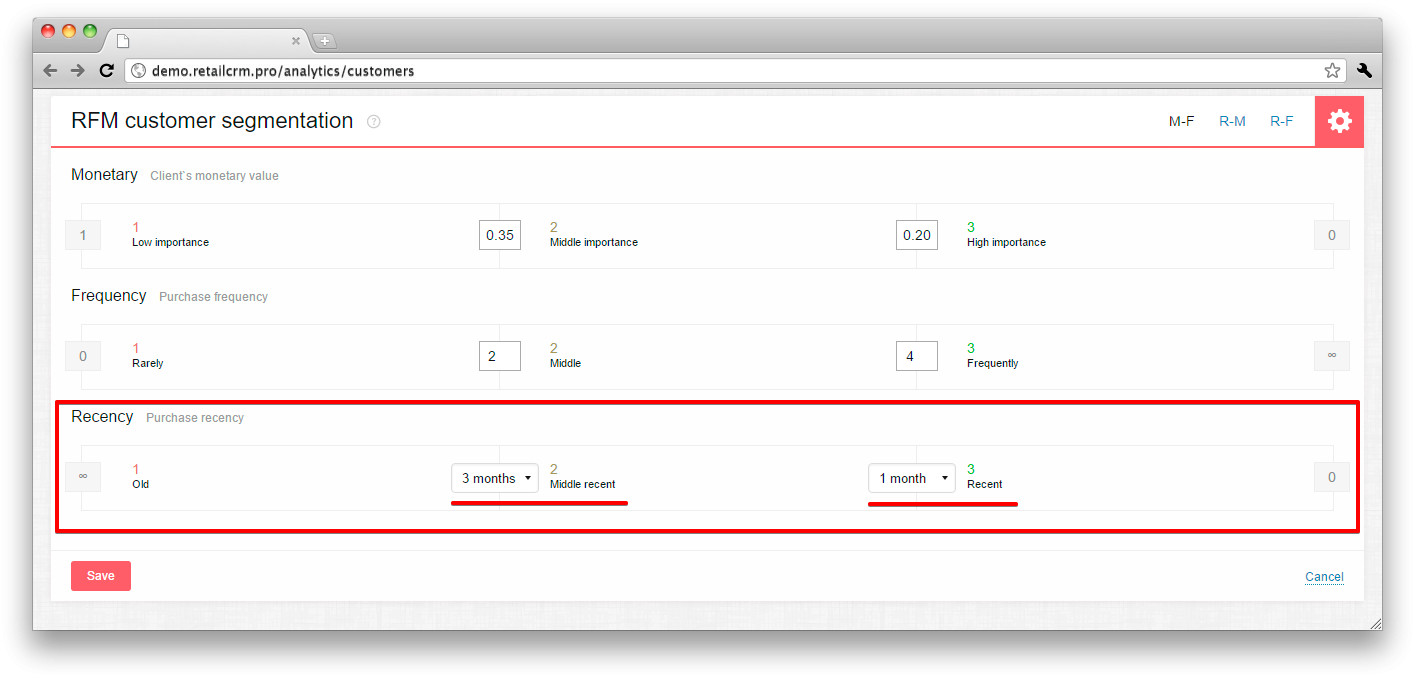
Task: Edit the 0.20 monetary threshold field
Action: (x=917, y=235)
